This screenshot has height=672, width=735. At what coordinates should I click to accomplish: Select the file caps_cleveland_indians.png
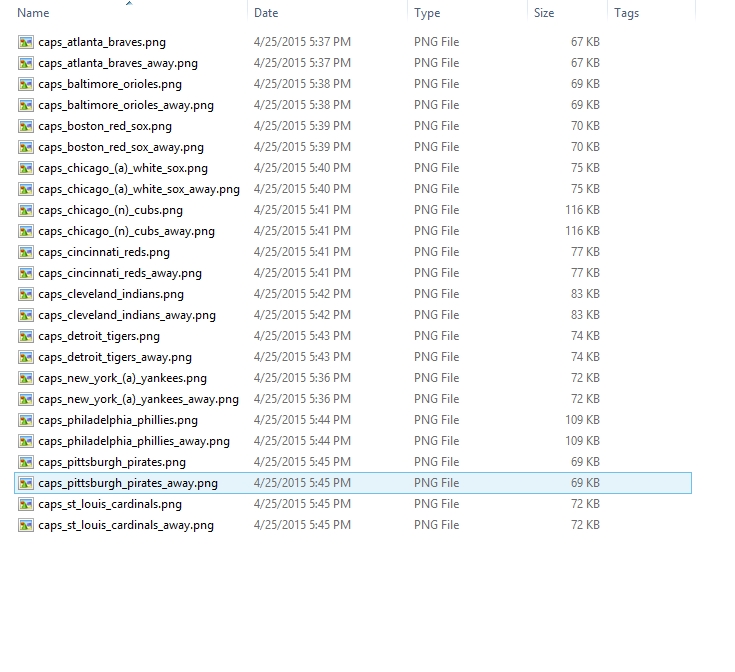click(111, 294)
